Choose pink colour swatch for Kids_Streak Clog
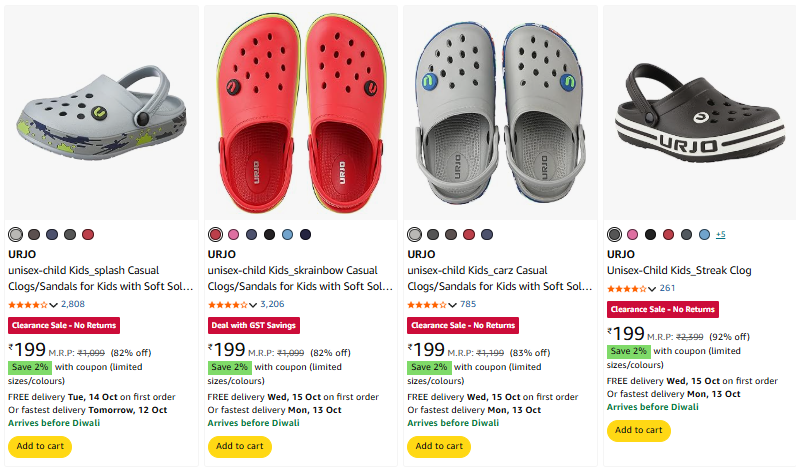Screen dimensions: 796x469 click(x=632, y=234)
